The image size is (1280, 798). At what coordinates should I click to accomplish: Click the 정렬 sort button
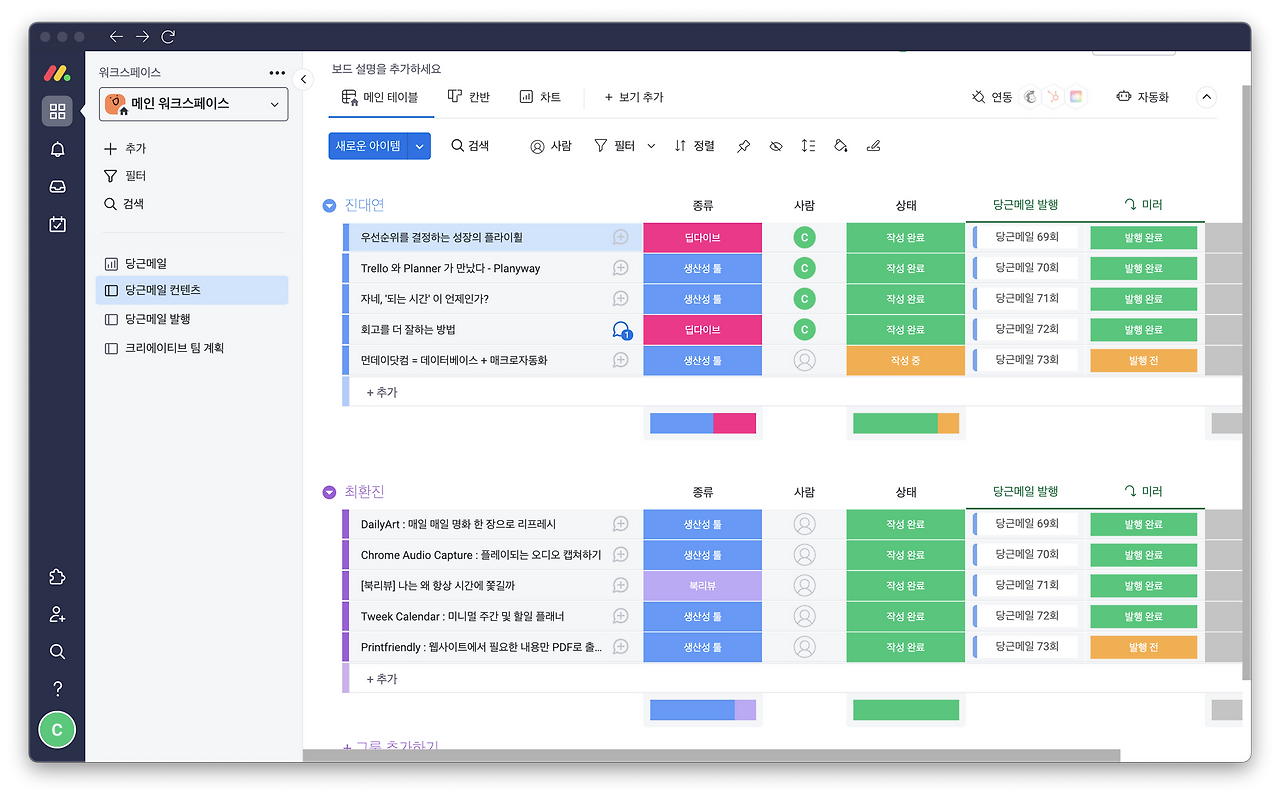[694, 146]
